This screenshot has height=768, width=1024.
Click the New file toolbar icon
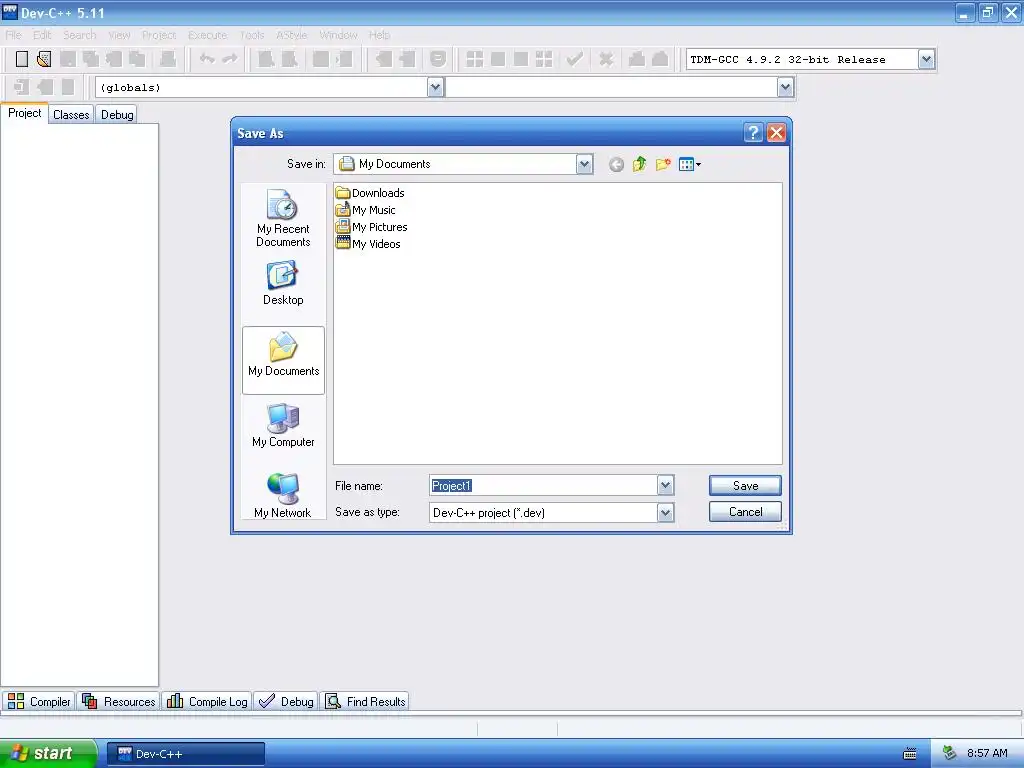22,59
